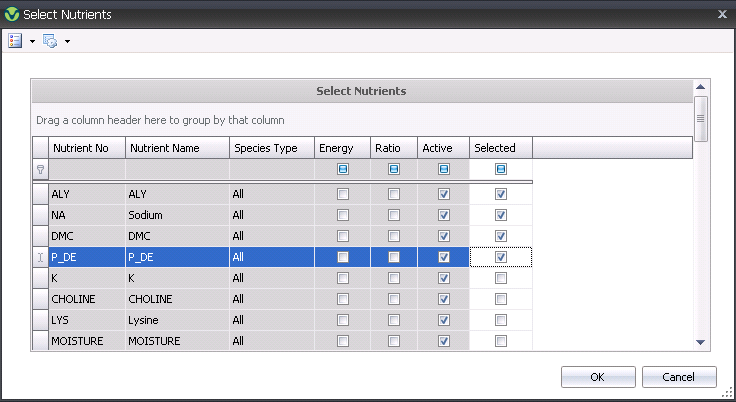
Task: Uncheck Selected box for ALY row
Action: click(501, 194)
